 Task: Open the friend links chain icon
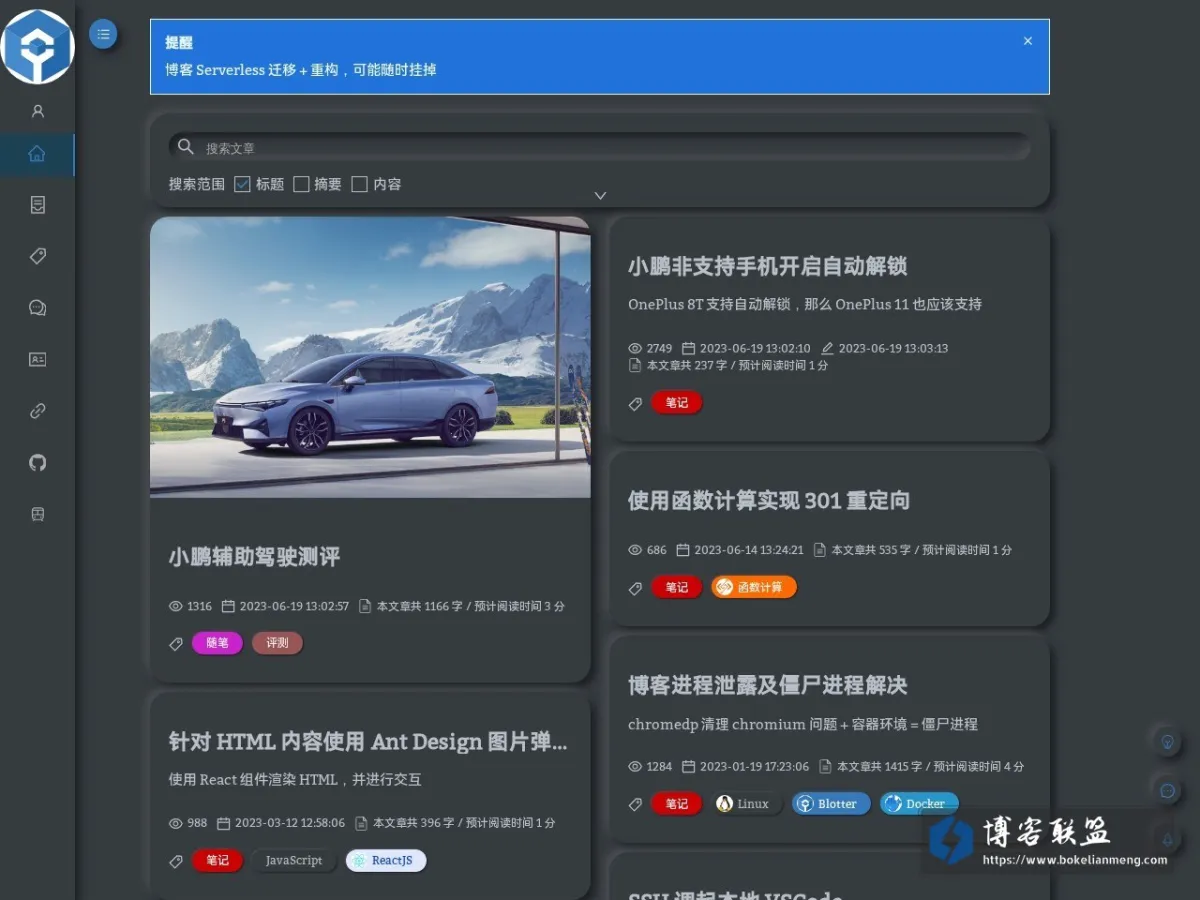37,411
